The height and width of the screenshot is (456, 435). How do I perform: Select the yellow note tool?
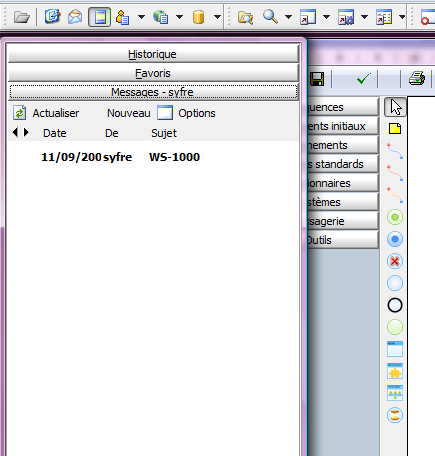point(395,129)
